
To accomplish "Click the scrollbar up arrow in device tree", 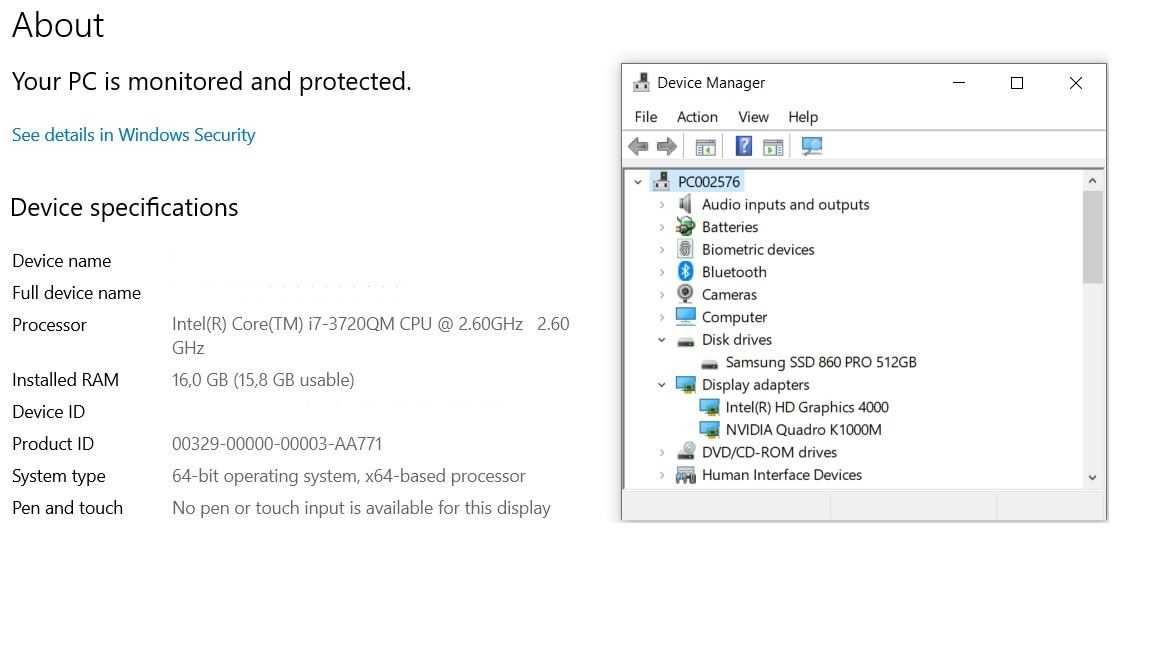I will click(1092, 181).
